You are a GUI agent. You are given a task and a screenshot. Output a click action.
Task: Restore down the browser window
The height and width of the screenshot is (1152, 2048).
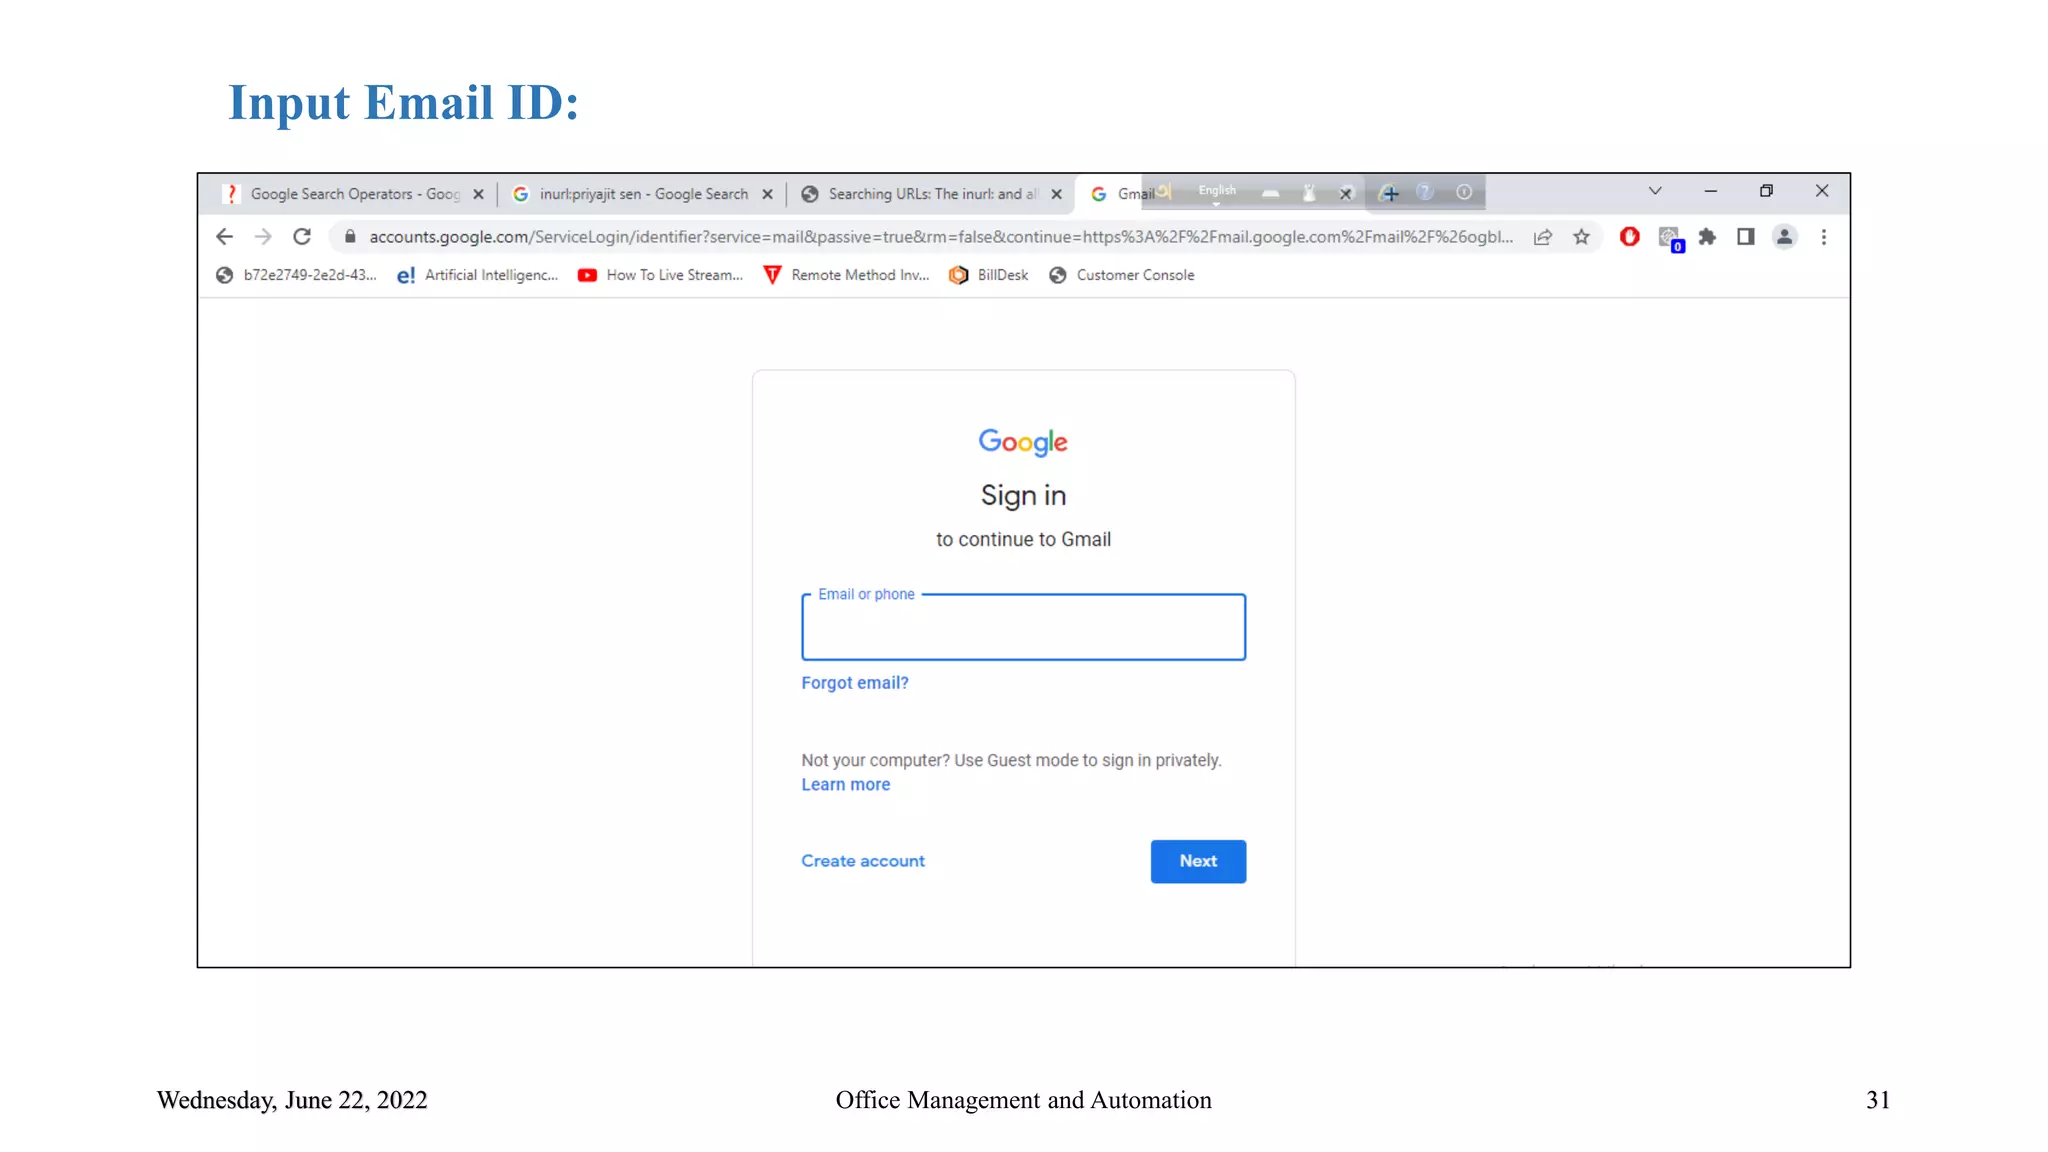pyautogui.click(x=1766, y=191)
